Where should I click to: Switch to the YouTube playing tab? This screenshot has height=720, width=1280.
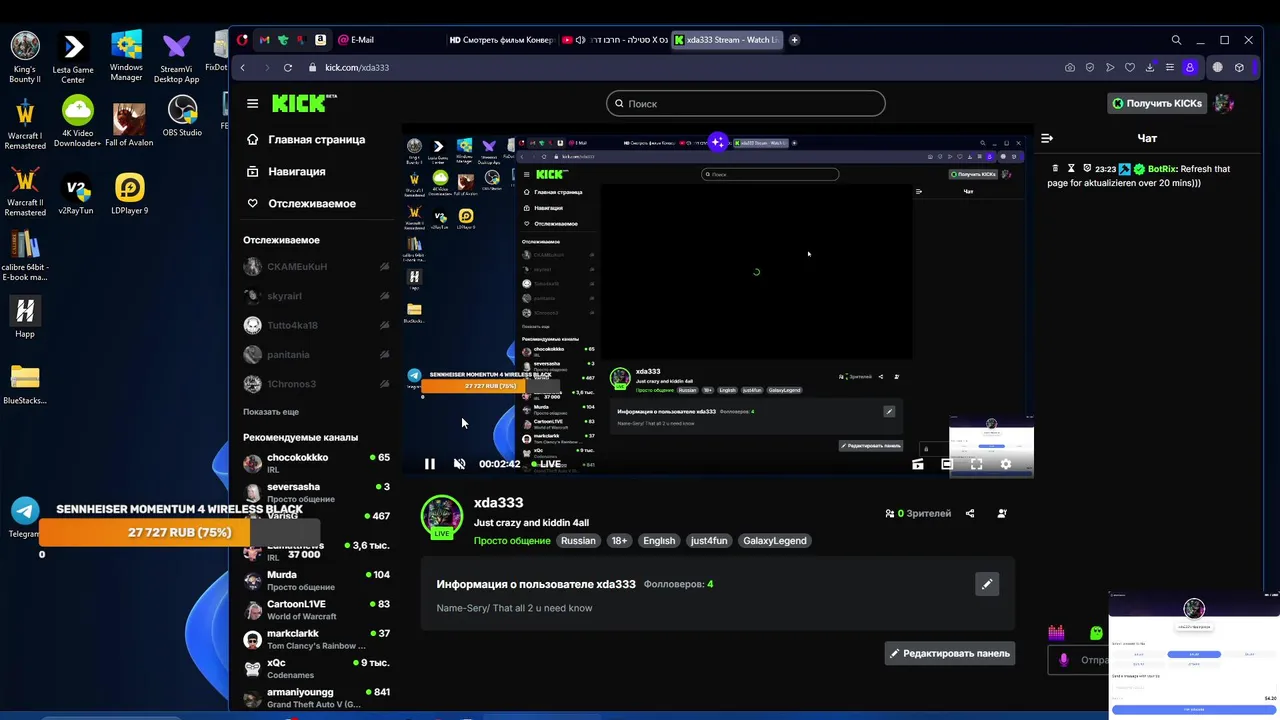(x=614, y=40)
